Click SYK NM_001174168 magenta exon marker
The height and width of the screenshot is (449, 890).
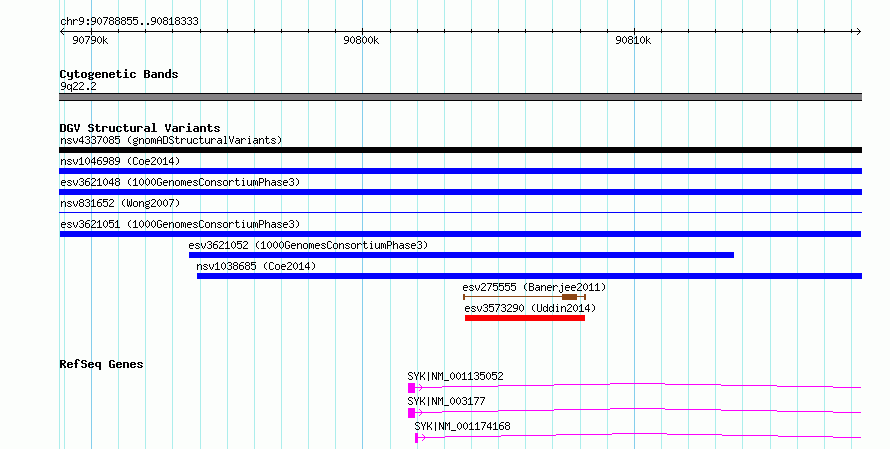click(417, 438)
